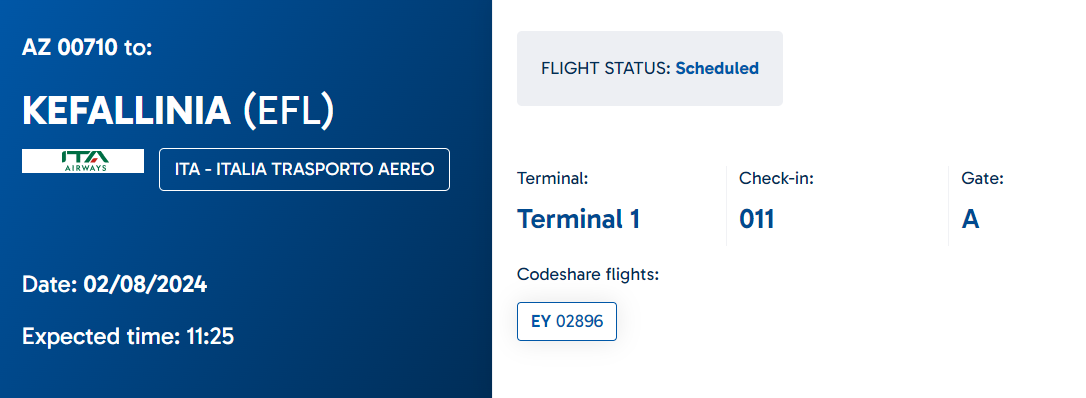The width and height of the screenshot is (1086, 398).
Task: Click the Codeshare flights label
Action: pos(588,275)
